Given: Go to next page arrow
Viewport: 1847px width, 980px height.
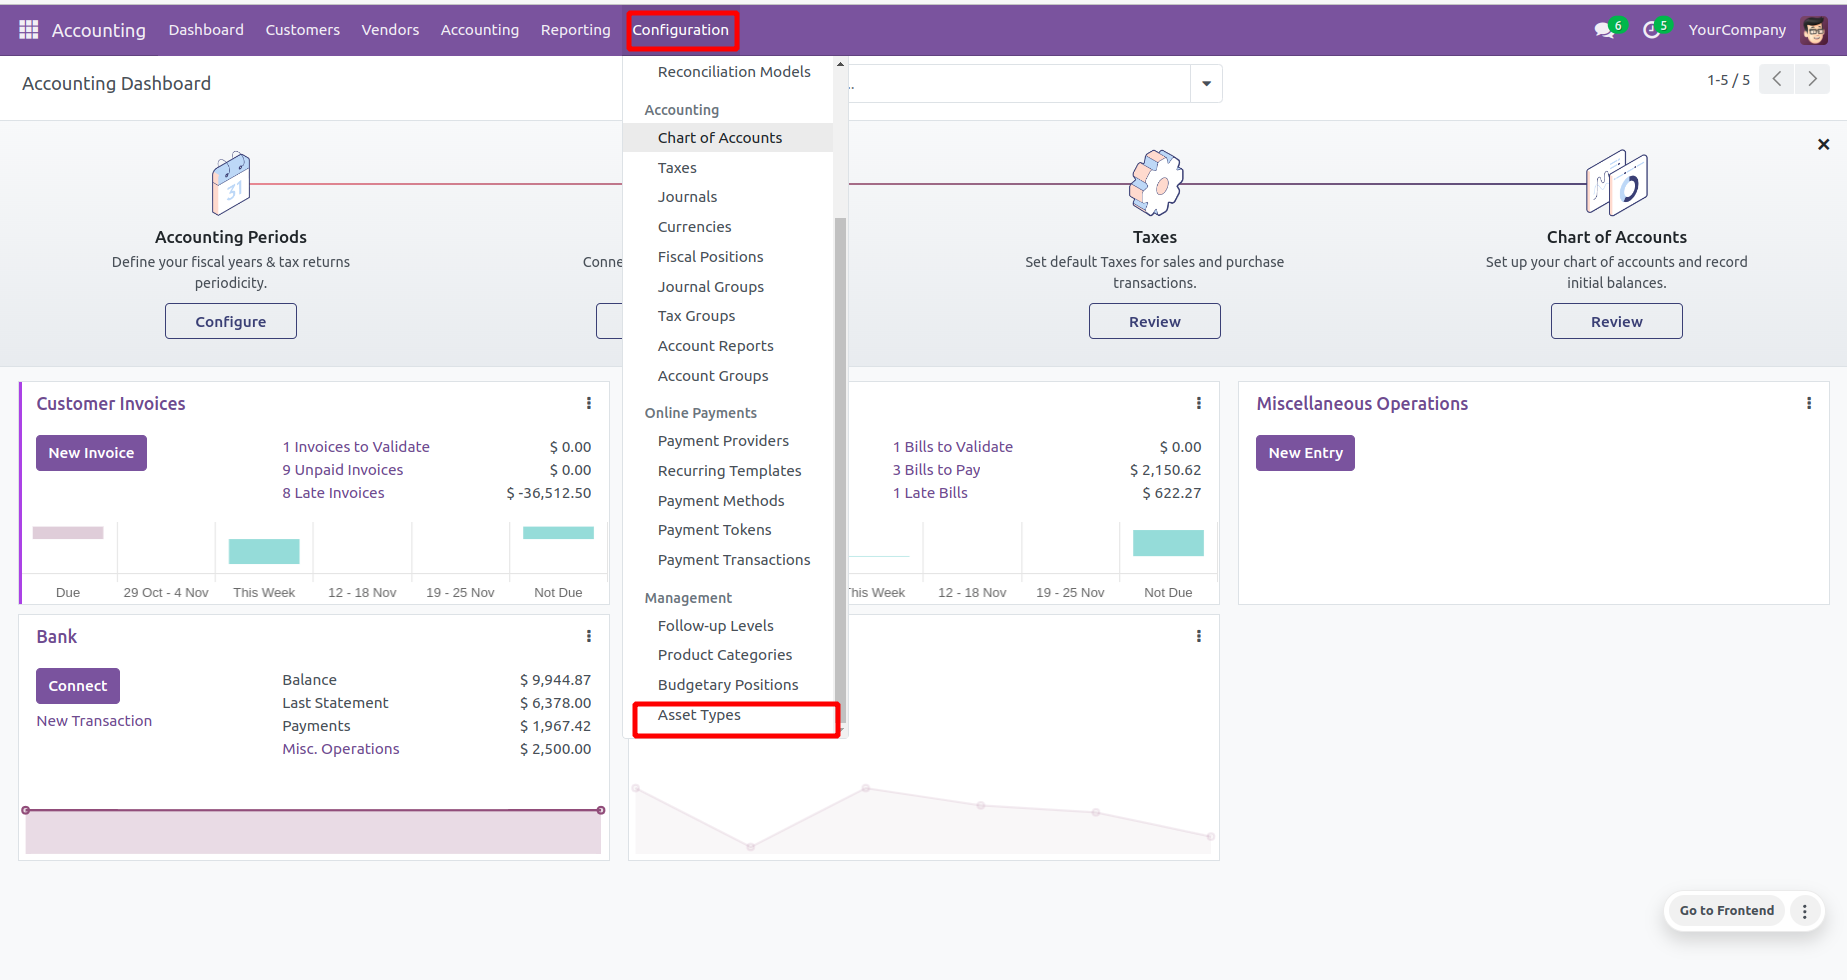Looking at the screenshot, I should click(1812, 79).
